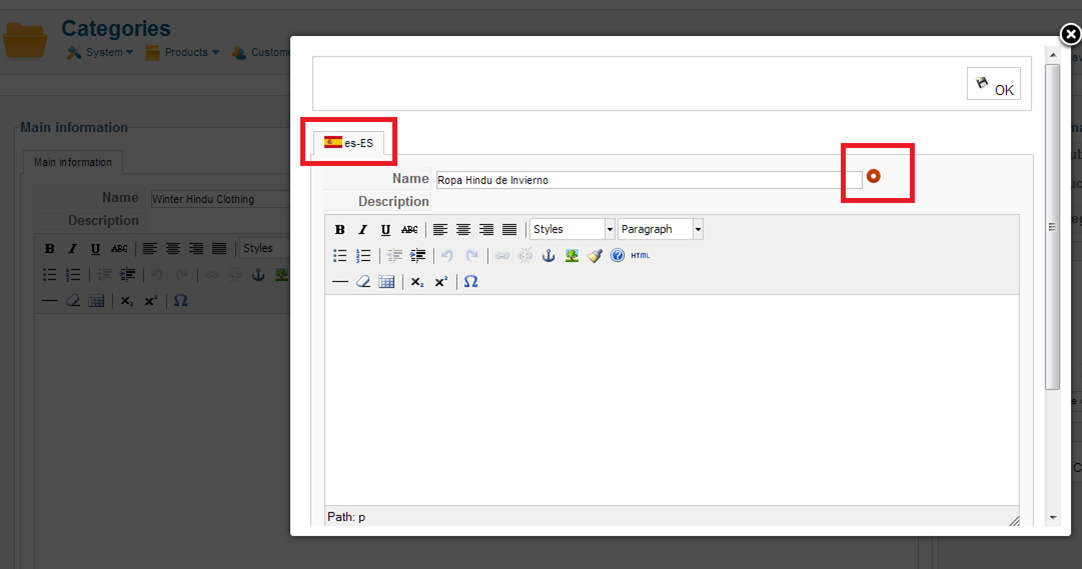Apply superscript in the dialog editor

point(441,282)
